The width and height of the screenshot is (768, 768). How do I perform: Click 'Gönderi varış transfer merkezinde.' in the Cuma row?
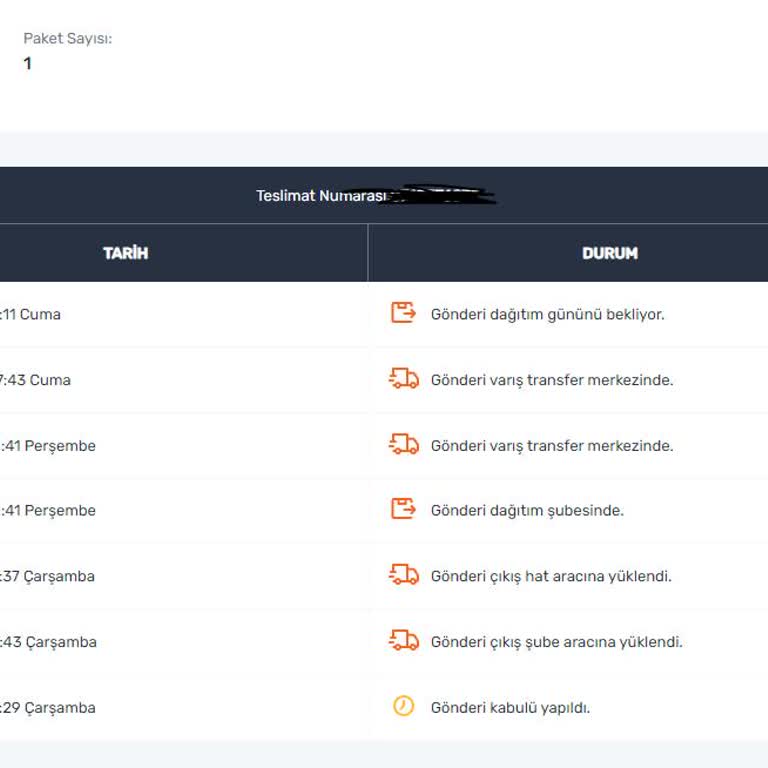552,380
